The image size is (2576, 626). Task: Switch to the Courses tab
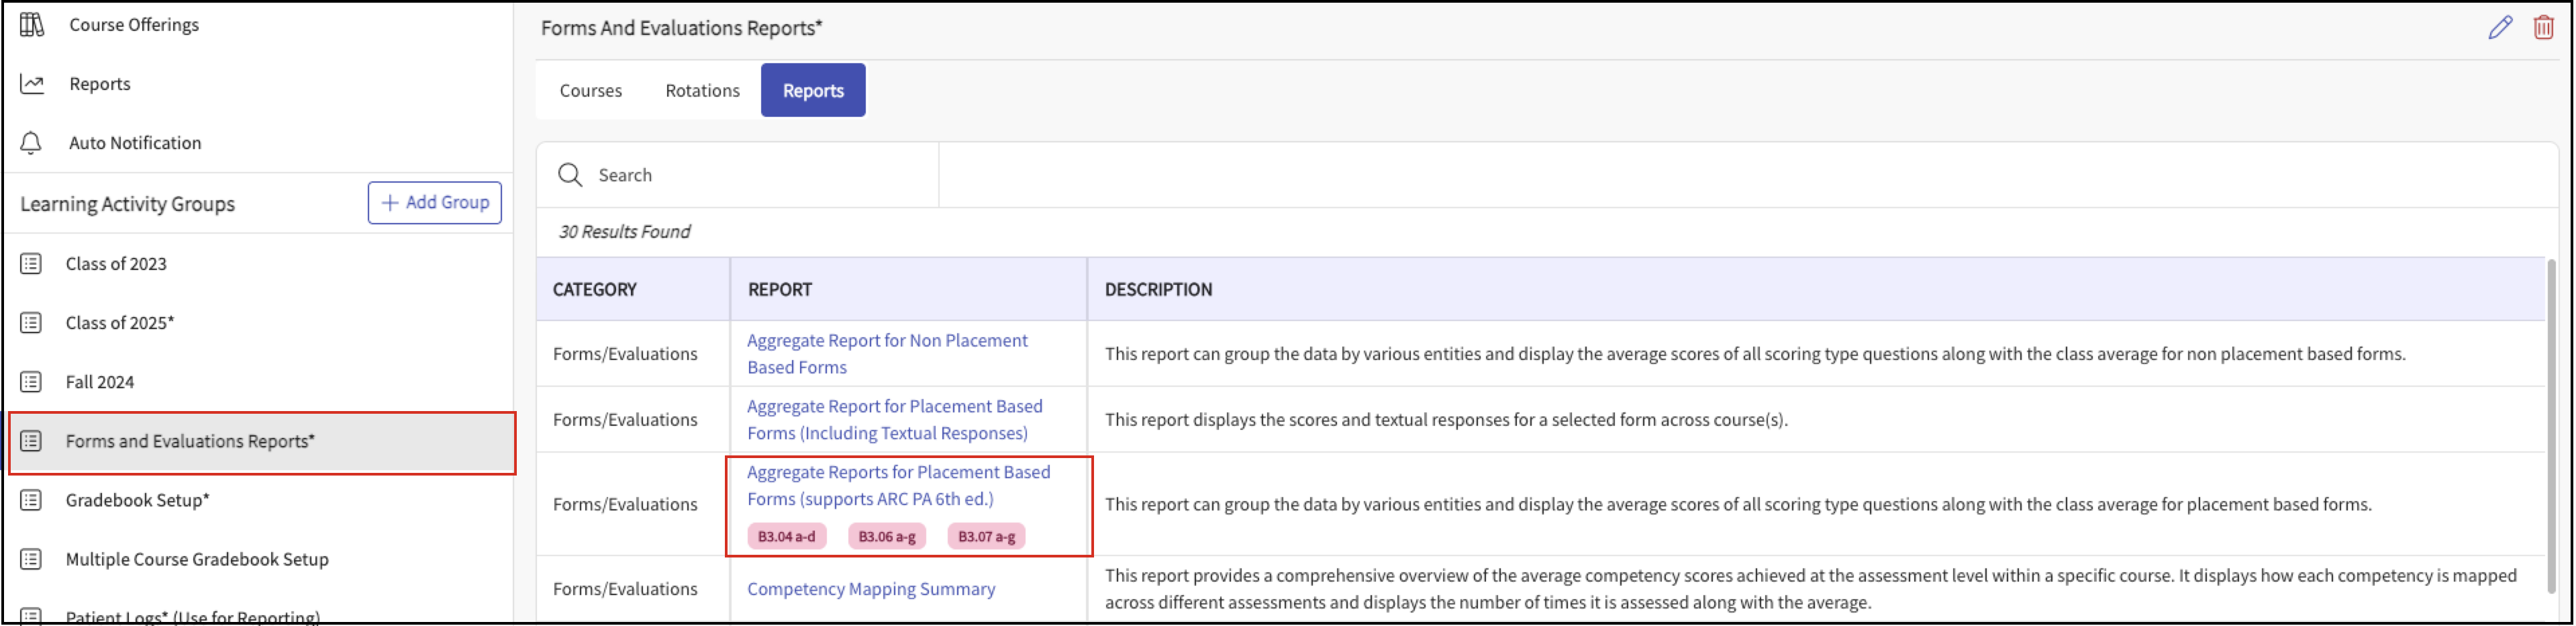[x=590, y=91]
